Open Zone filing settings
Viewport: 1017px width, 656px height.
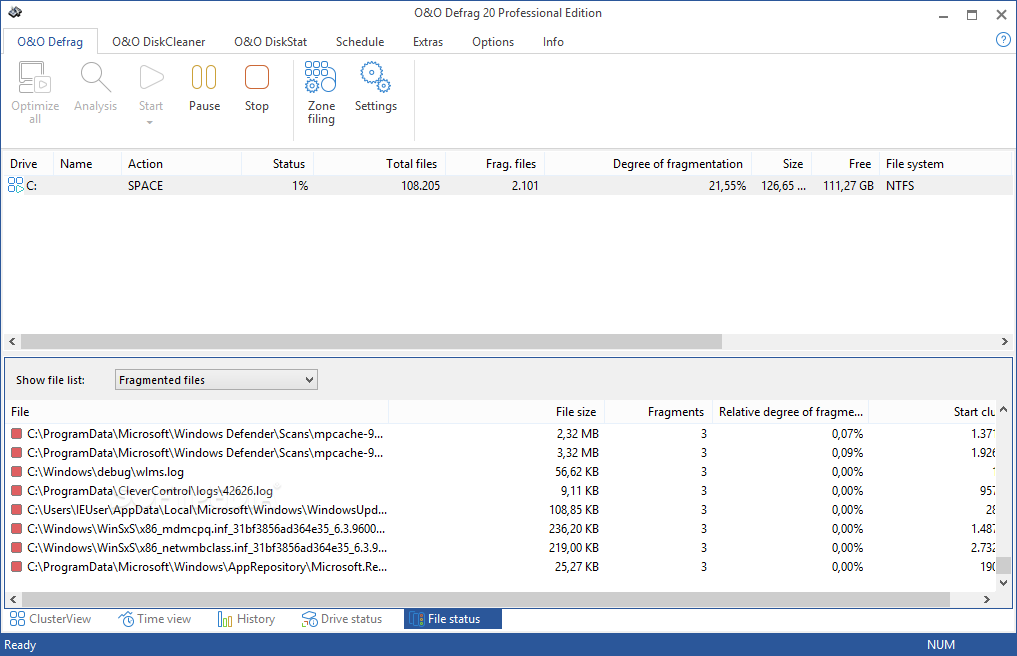(321, 93)
